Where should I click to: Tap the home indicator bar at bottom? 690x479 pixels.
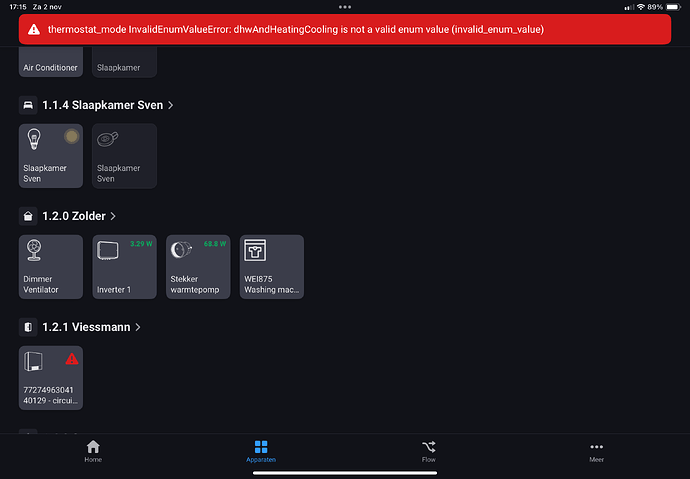tap(345, 473)
